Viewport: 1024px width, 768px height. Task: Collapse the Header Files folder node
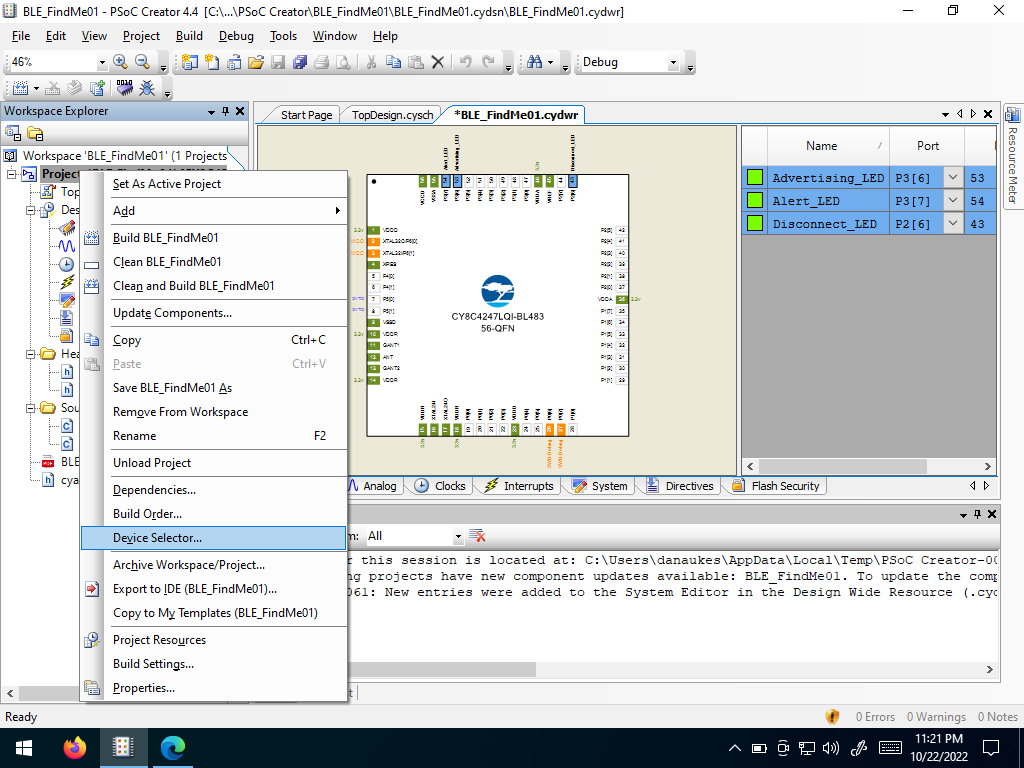(31, 354)
